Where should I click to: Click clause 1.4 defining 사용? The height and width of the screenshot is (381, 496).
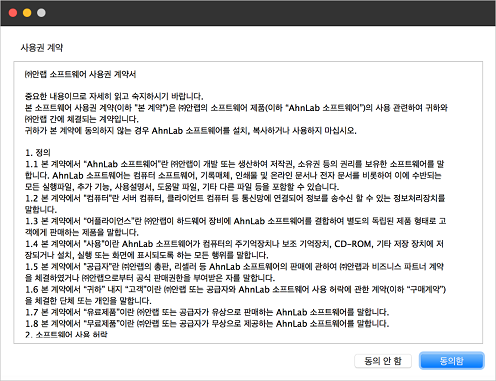click(x=235, y=249)
